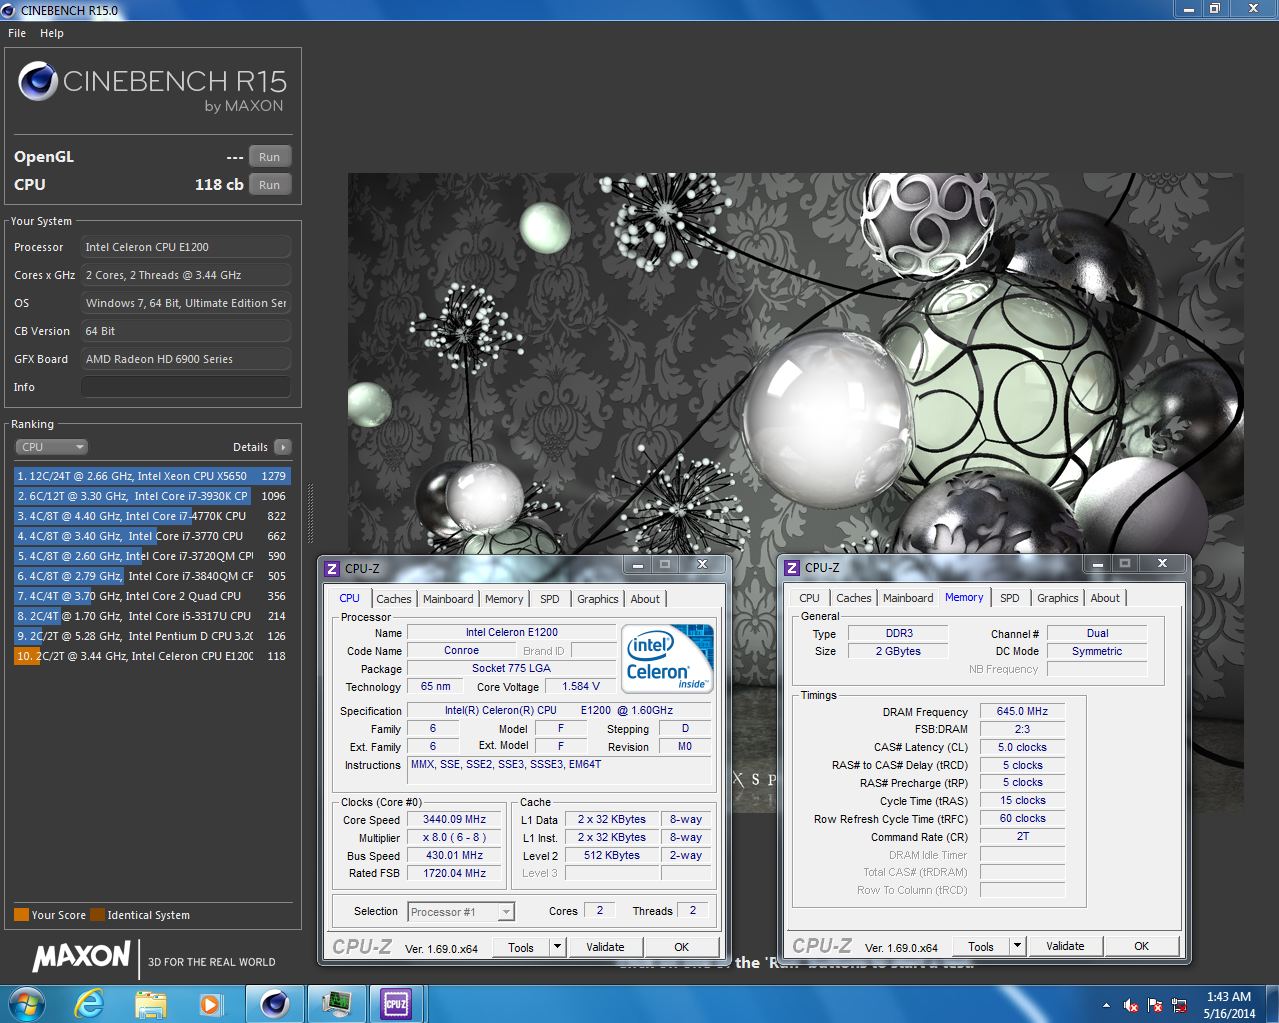The width and height of the screenshot is (1279, 1023).
Task: Click the Z icon of right CPU-Z window
Action: 792,568
